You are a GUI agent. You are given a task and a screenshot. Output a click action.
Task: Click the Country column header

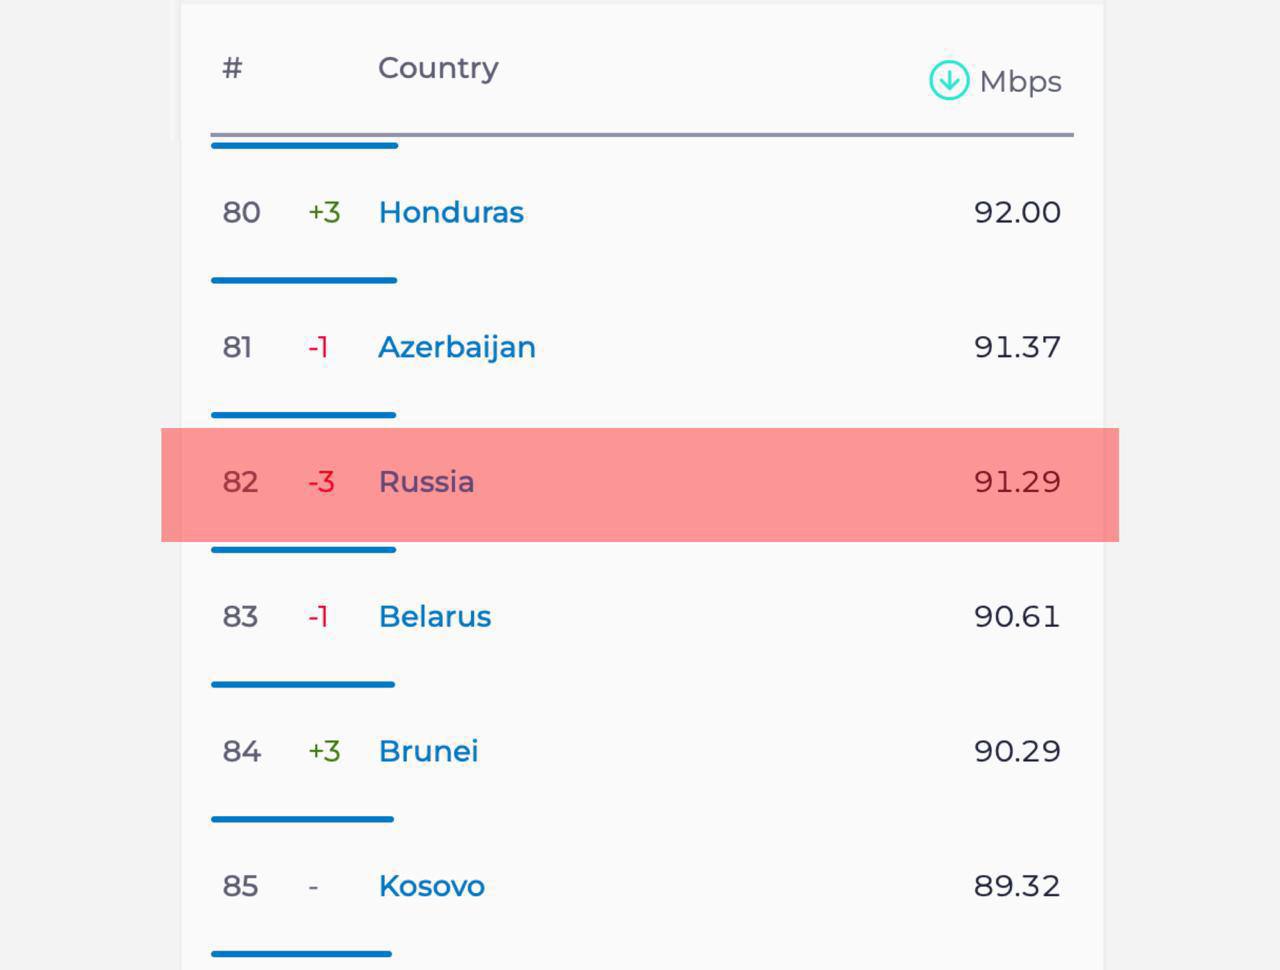(x=438, y=68)
